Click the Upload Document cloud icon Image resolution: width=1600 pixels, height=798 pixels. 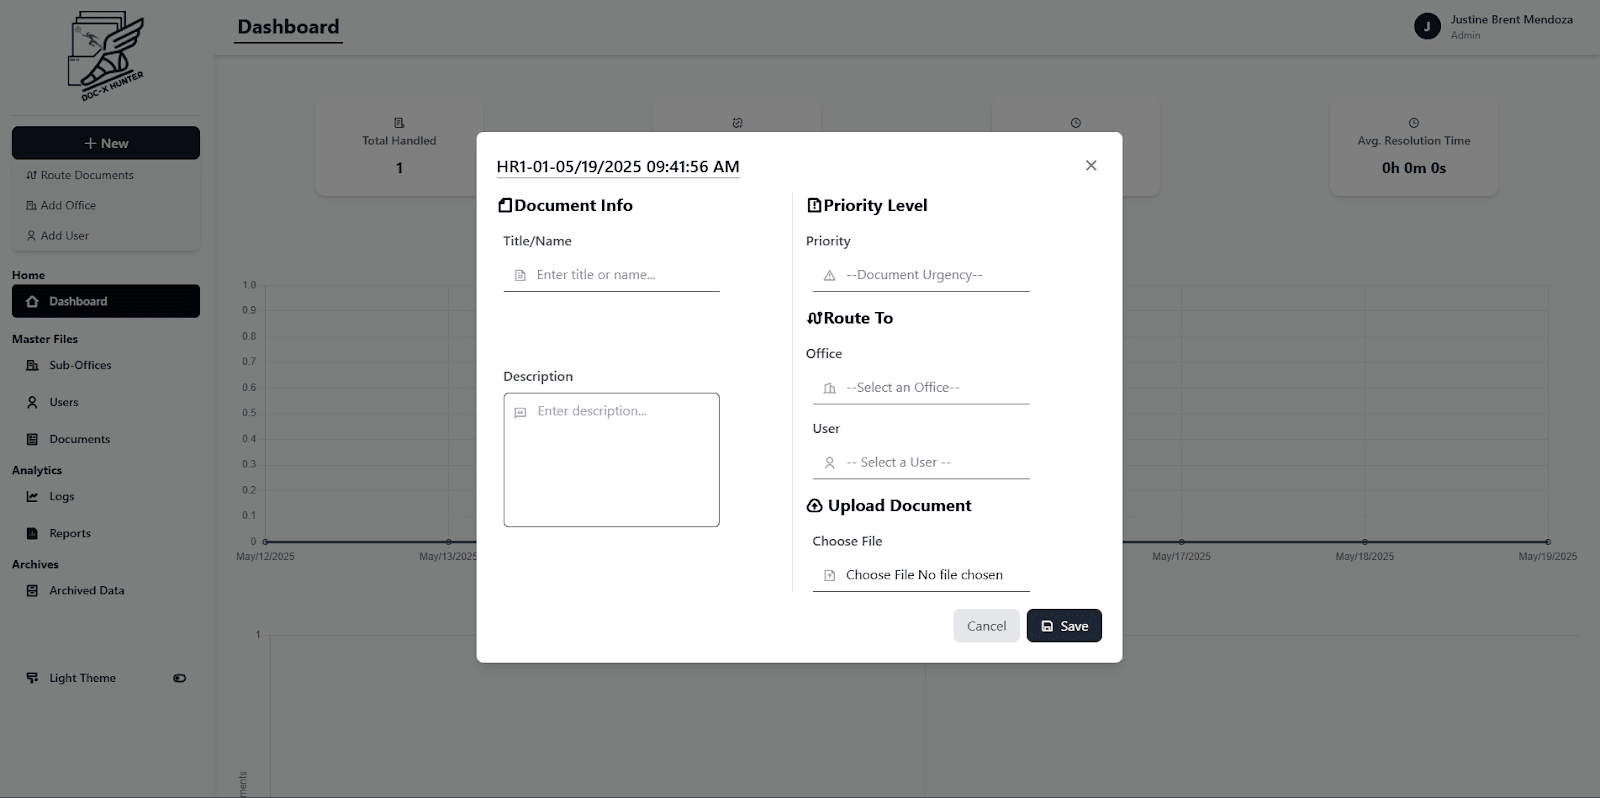pos(814,506)
